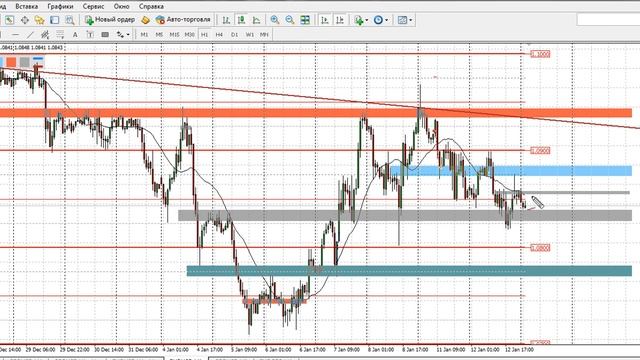
Task: Click the teal rectangle zone
Action: click(x=409, y=271)
